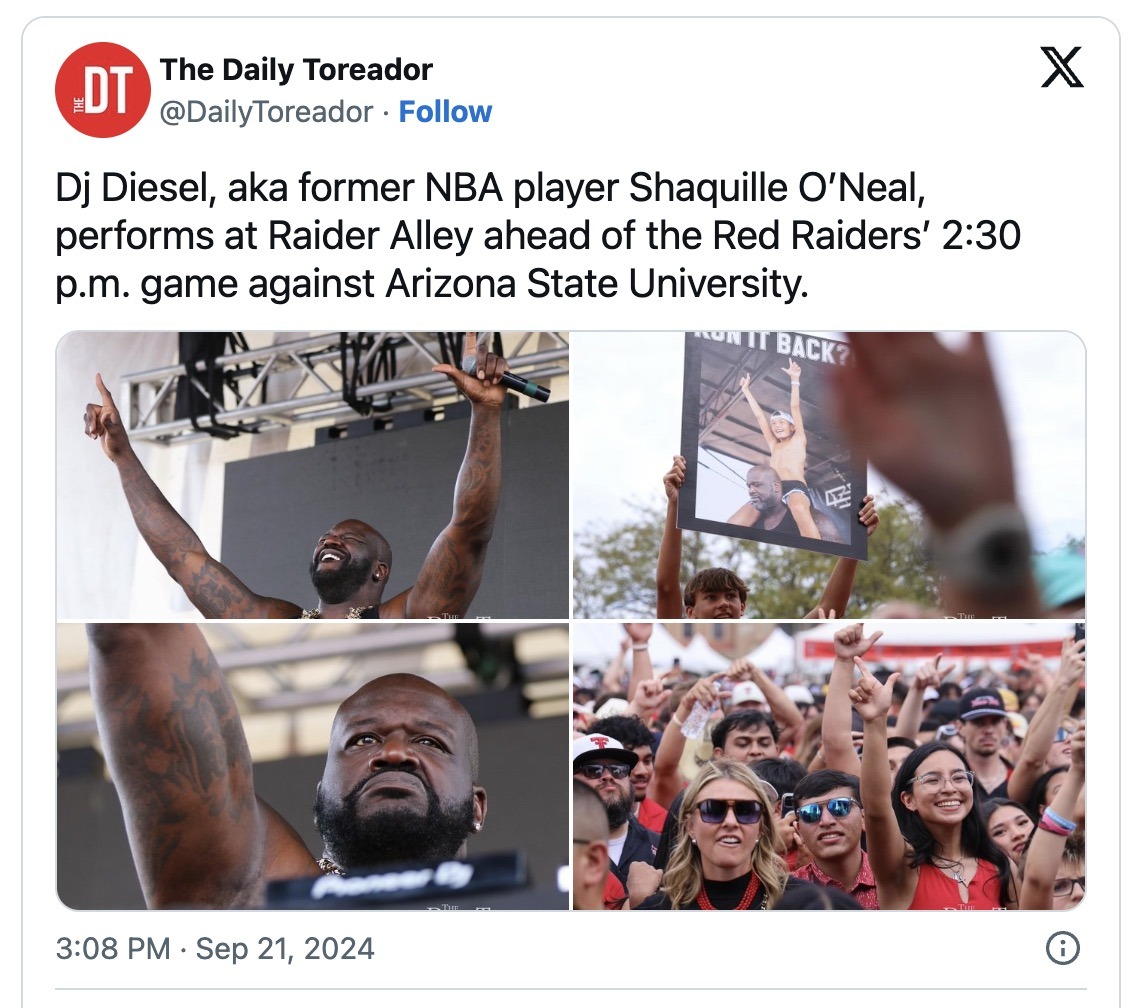Viewport: 1136px width, 1008px height.
Task: Click the @DailyToreador handle
Action: pos(266,112)
